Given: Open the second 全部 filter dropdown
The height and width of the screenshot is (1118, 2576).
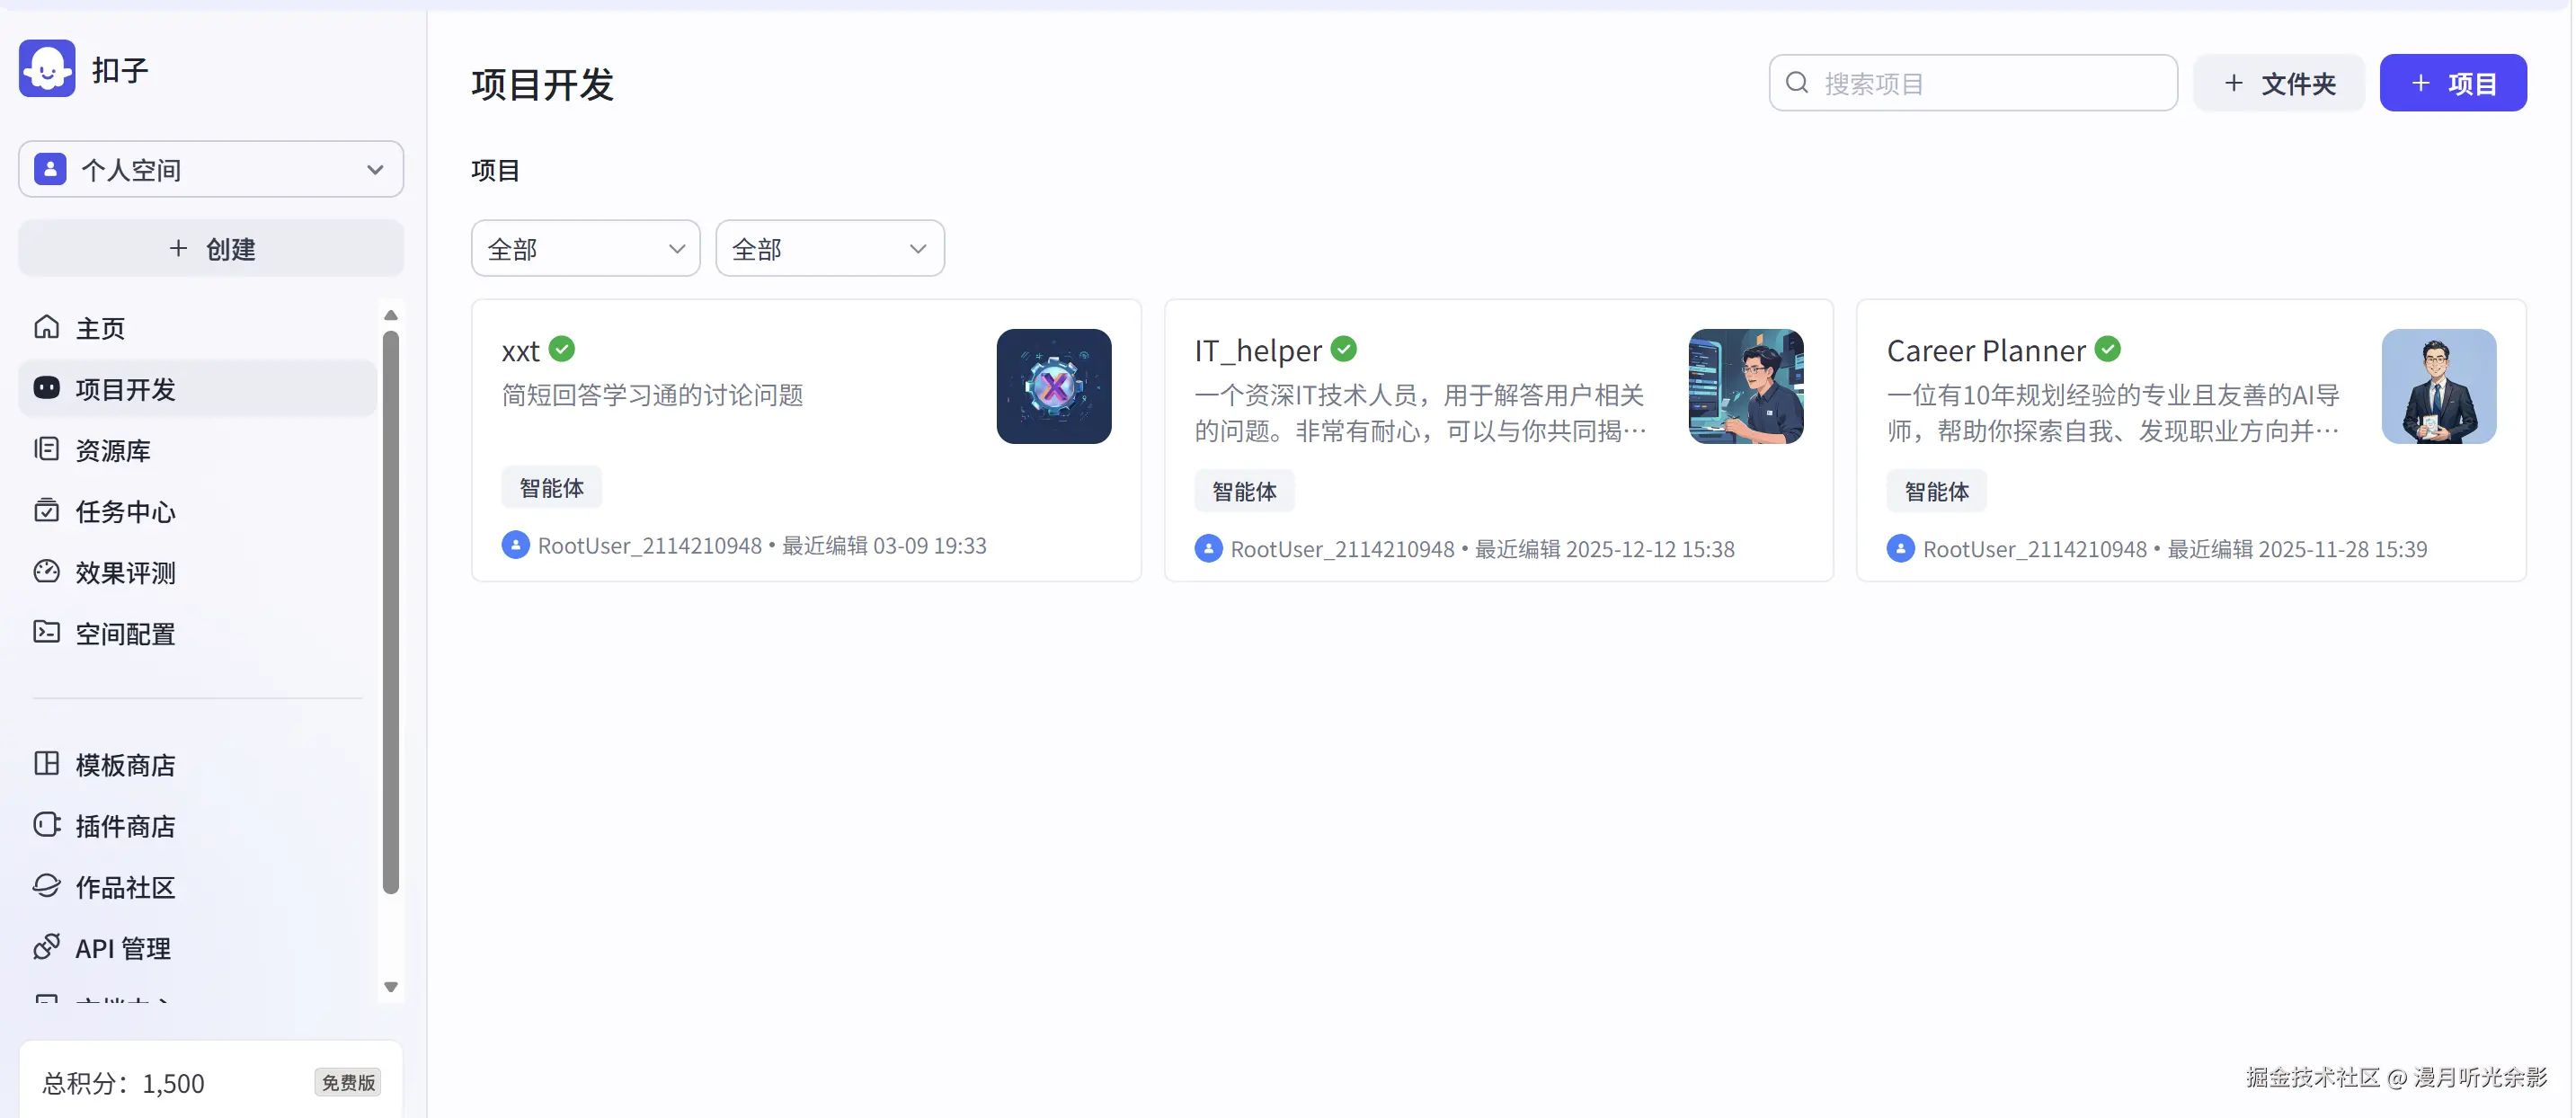Looking at the screenshot, I should pos(829,248).
